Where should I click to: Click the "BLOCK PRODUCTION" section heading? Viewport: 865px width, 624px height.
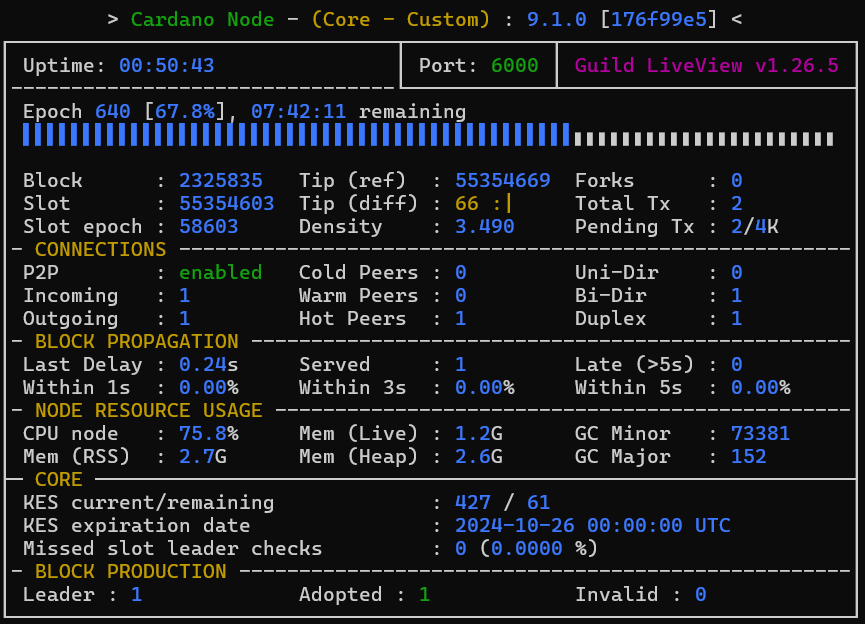(x=131, y=572)
